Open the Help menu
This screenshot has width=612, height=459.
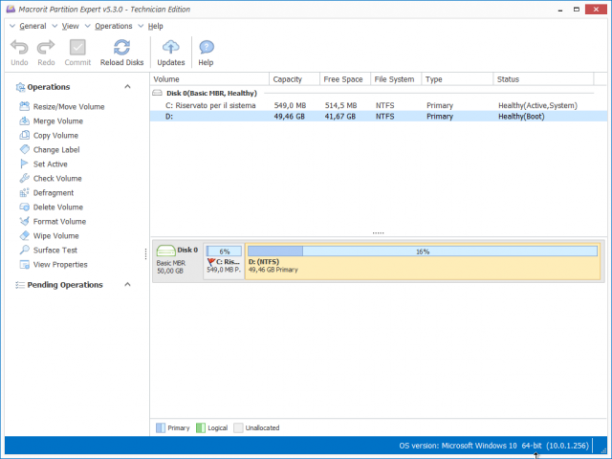[155, 26]
